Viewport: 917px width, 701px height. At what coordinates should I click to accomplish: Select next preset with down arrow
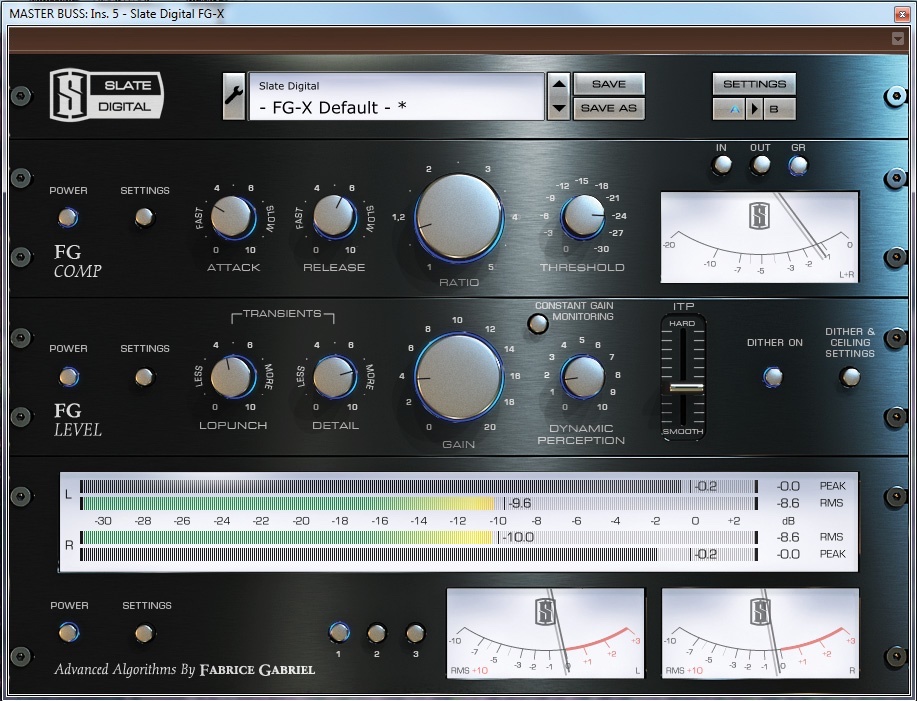coord(559,108)
